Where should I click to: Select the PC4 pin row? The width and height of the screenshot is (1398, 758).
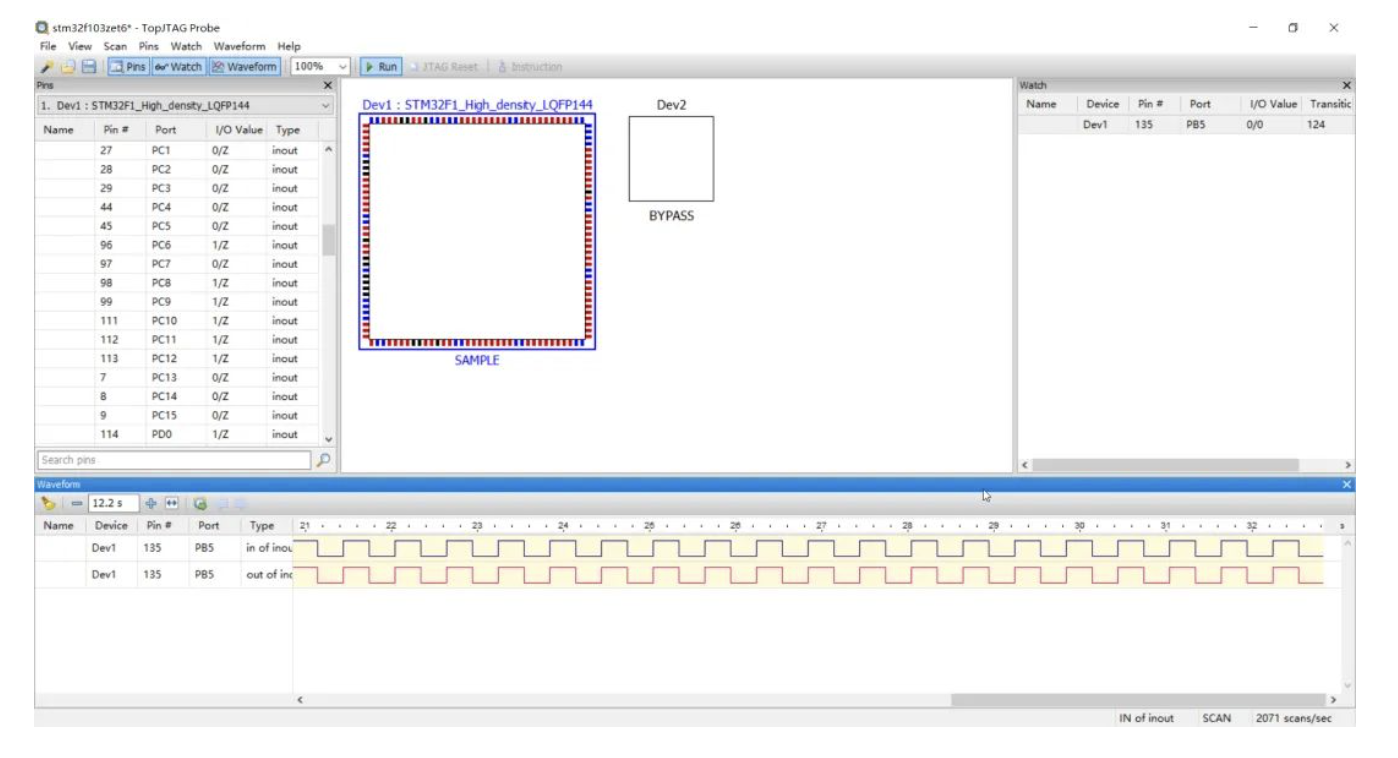178,207
